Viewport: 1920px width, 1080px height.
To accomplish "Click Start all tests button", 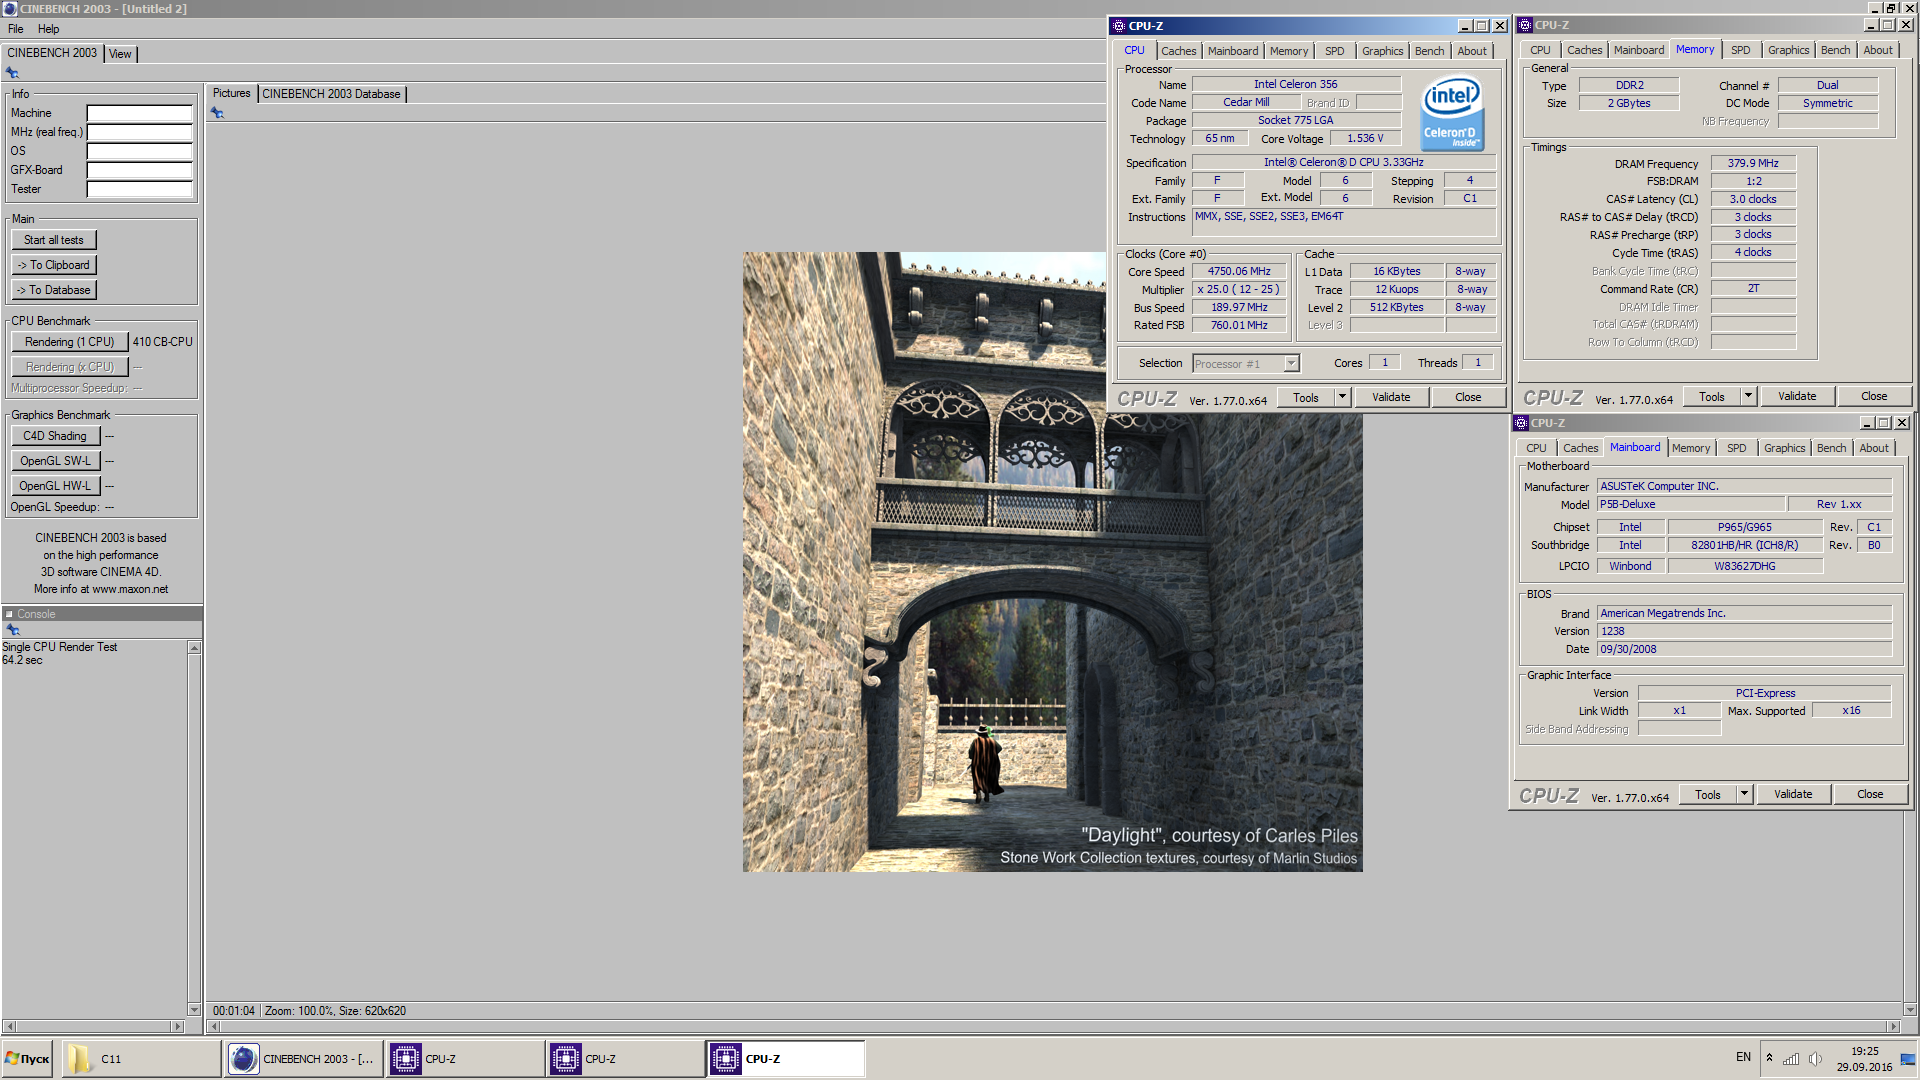I will click(x=54, y=240).
